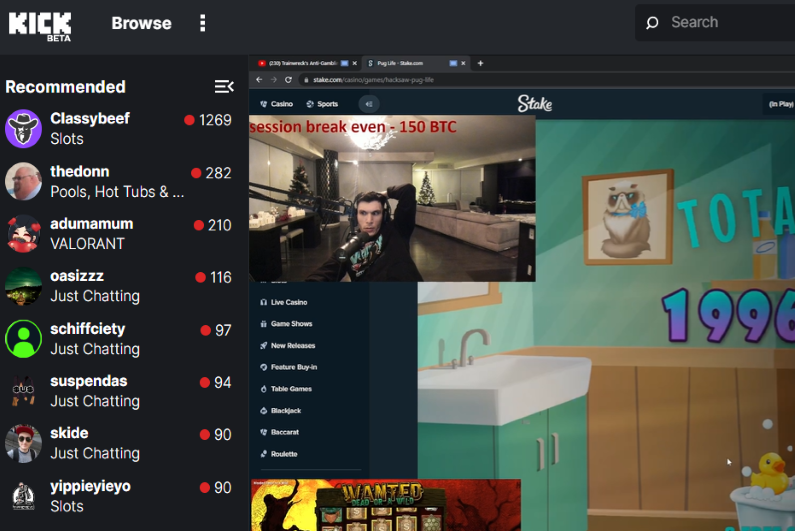Viewport: 795px width, 531px height.
Task: Select Casino in the Stake header
Action: [276, 104]
